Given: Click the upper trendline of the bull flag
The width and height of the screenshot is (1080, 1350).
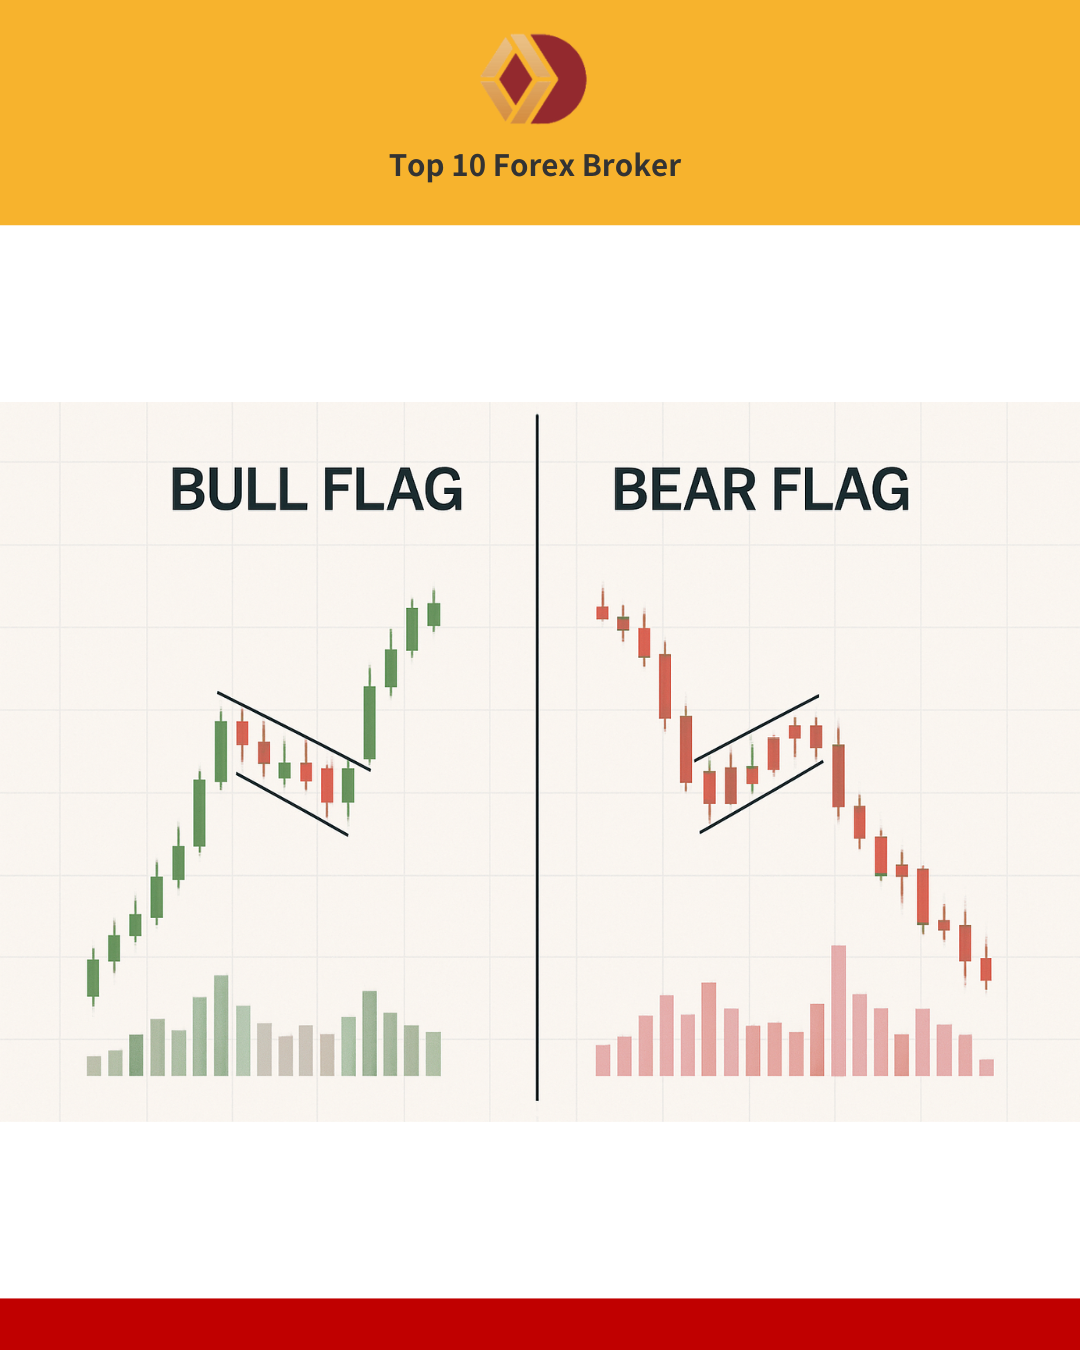Looking at the screenshot, I should click(294, 731).
